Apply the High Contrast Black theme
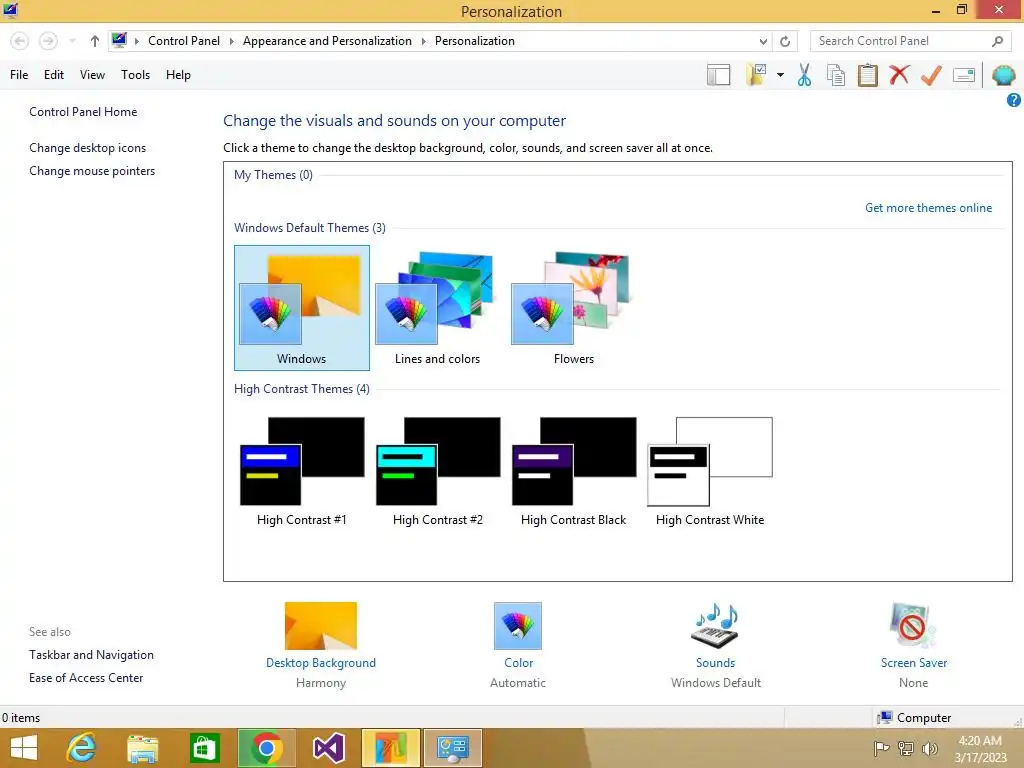This screenshot has height=768, width=1024. [x=573, y=472]
